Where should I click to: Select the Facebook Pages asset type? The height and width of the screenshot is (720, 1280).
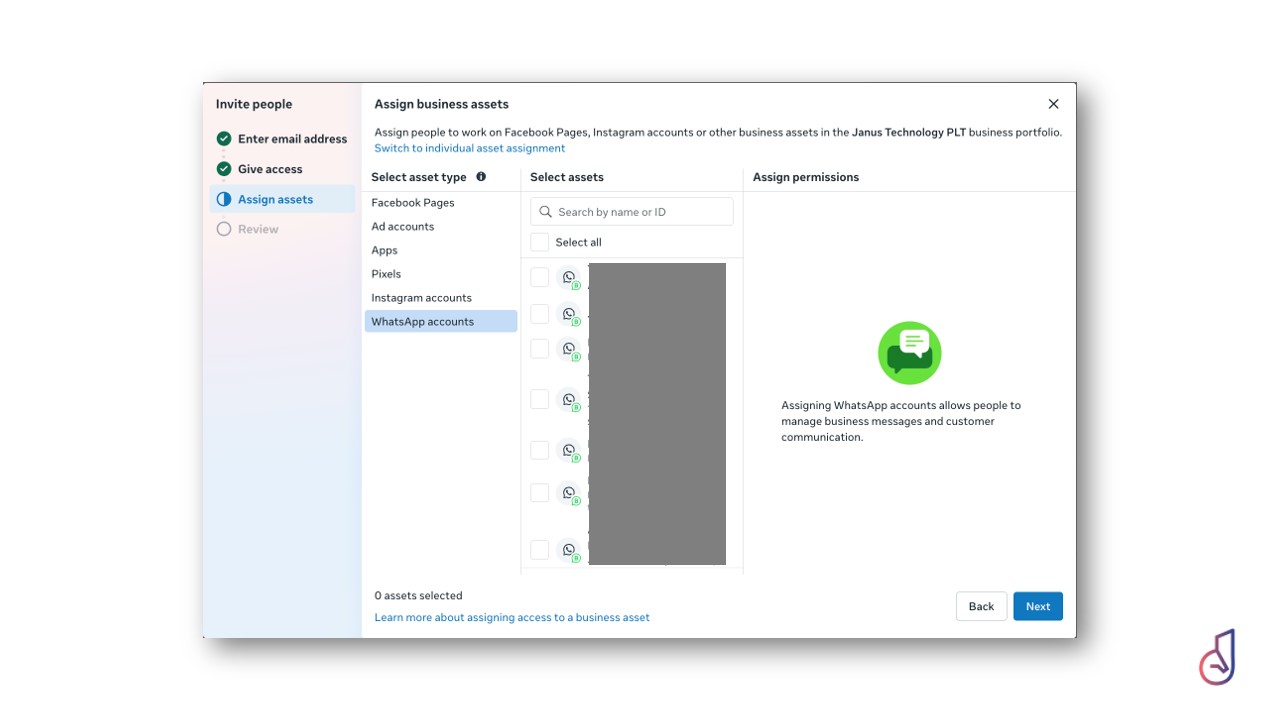tap(441, 203)
